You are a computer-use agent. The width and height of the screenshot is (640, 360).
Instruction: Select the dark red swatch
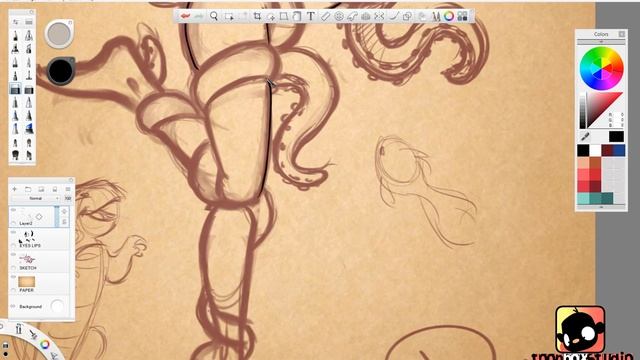[607, 151]
